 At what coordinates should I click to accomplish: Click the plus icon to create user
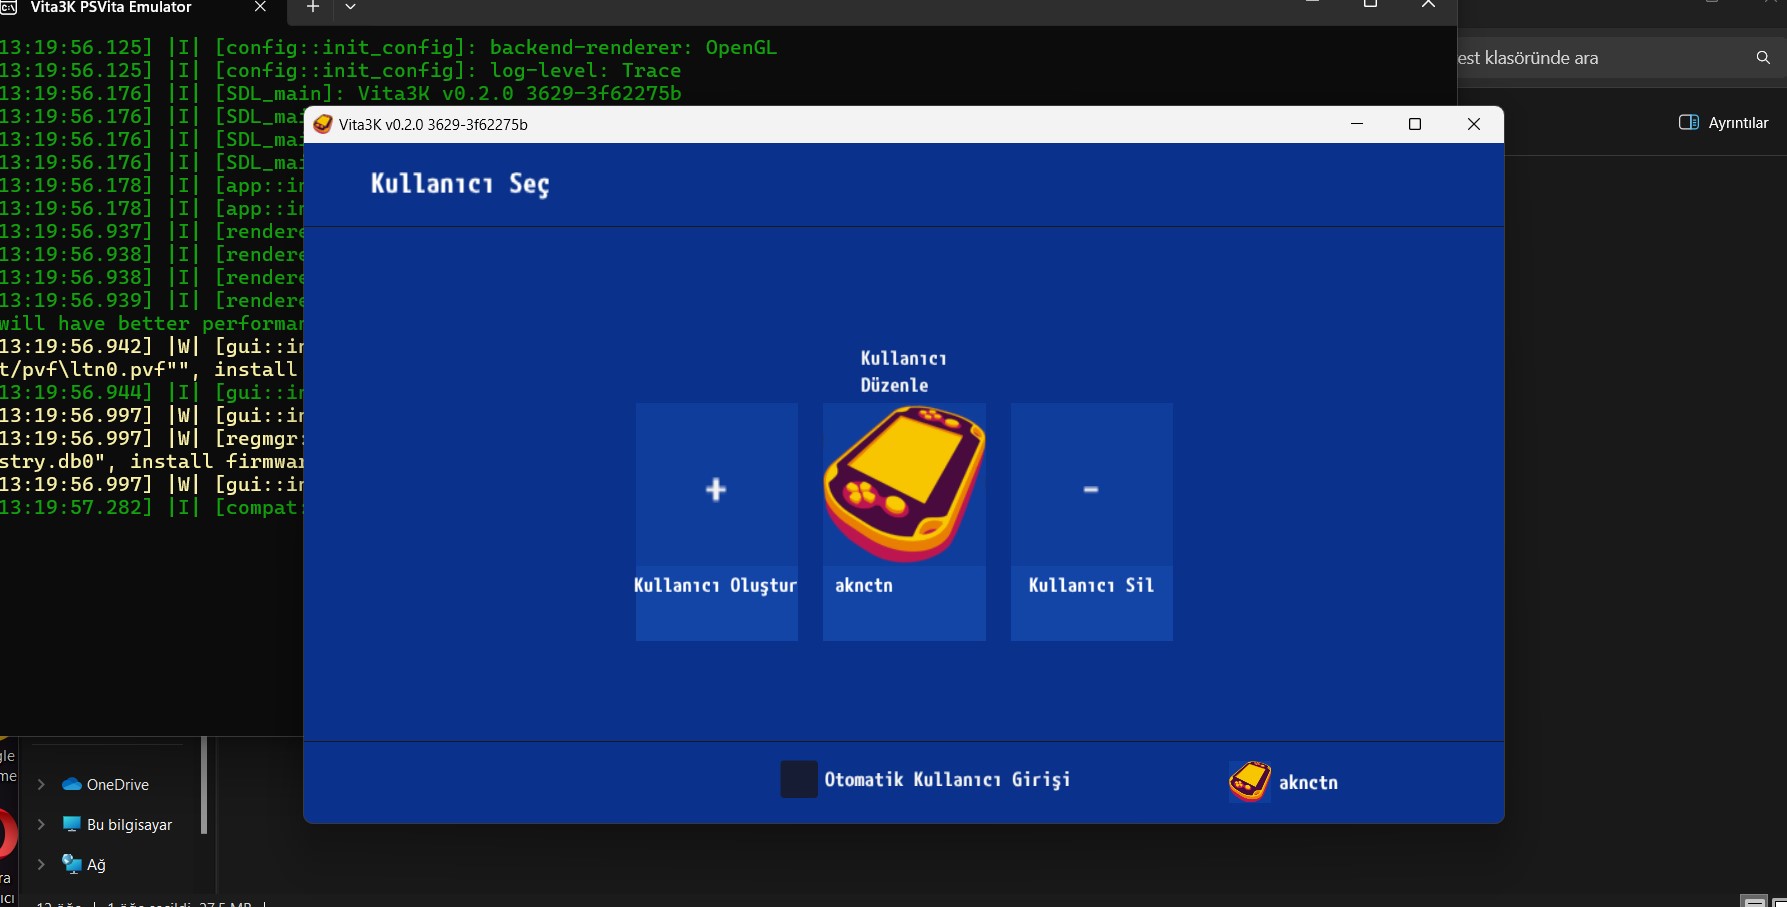[716, 489]
